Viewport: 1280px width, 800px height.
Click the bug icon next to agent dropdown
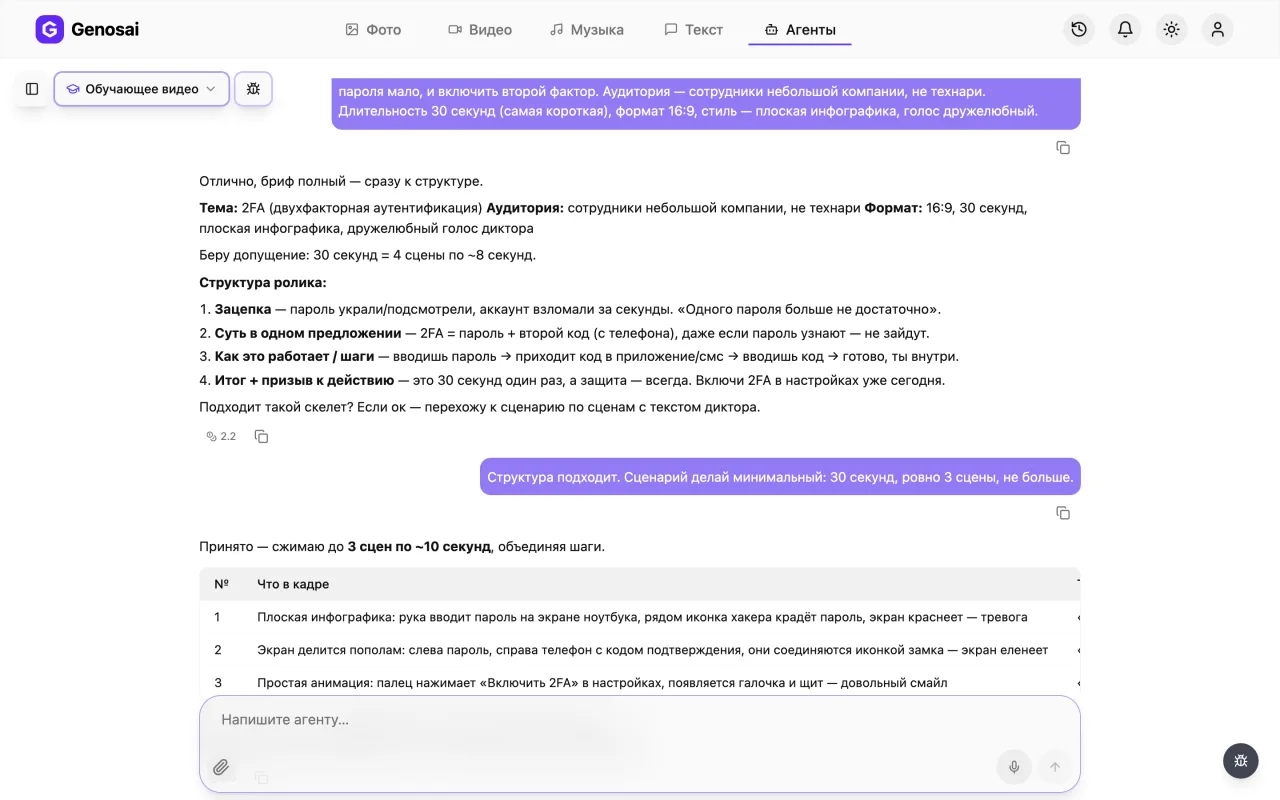pyautogui.click(x=253, y=89)
